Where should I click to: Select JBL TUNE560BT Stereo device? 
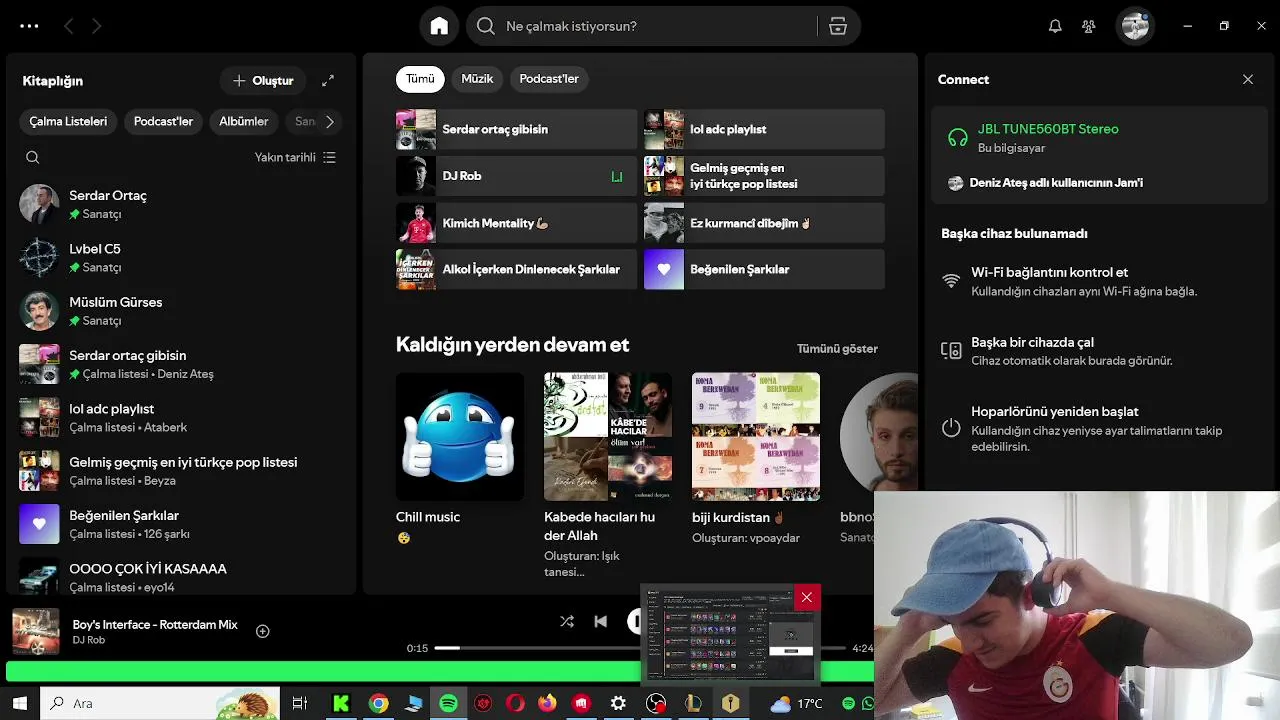pos(1098,138)
